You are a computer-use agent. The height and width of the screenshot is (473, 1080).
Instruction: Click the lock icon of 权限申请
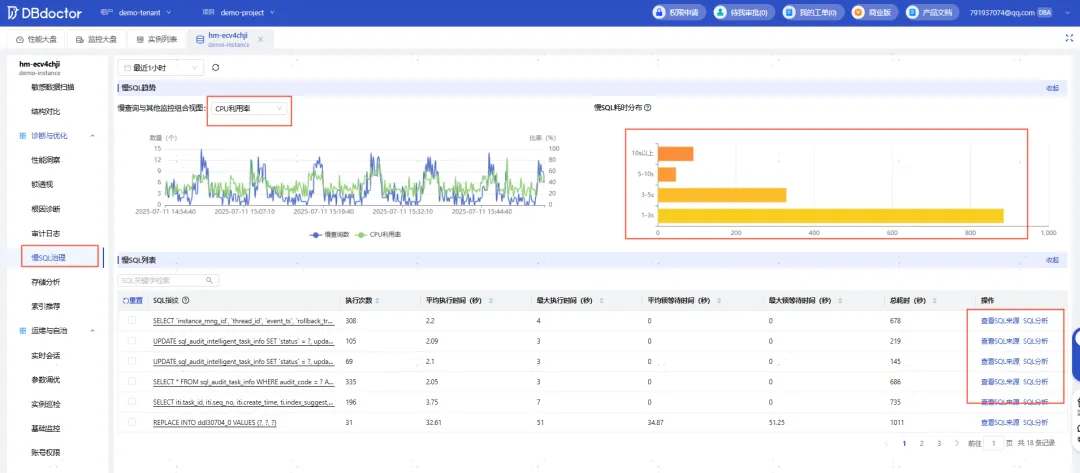pyautogui.click(x=660, y=12)
